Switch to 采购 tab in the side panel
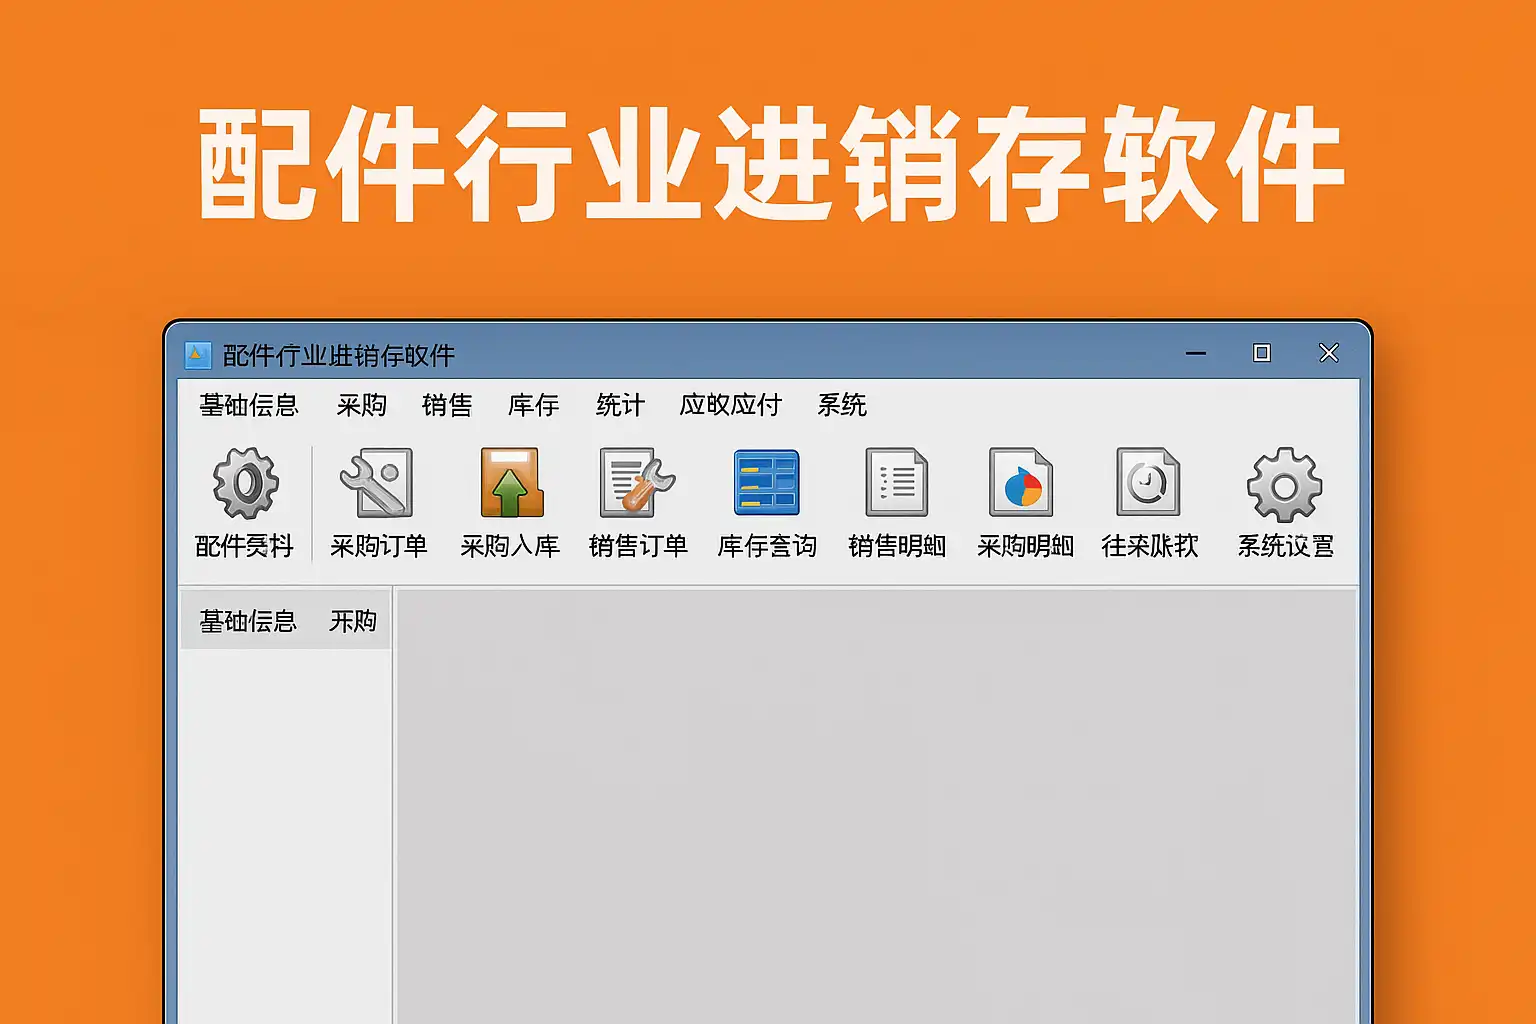This screenshot has width=1536, height=1024. (353, 621)
